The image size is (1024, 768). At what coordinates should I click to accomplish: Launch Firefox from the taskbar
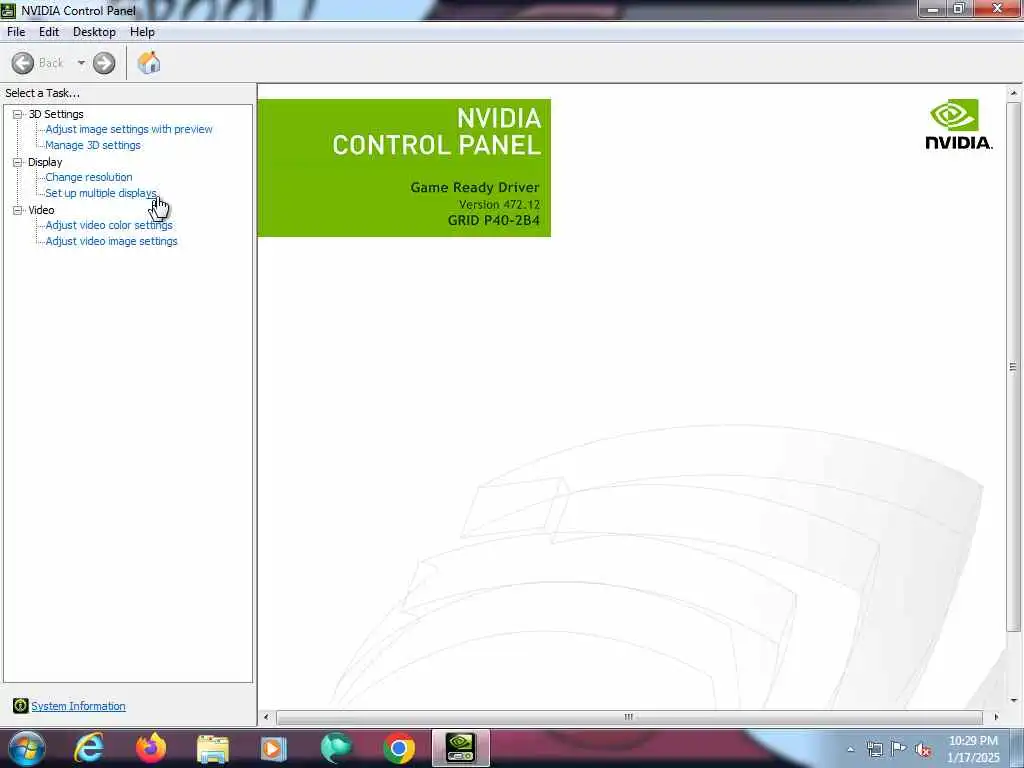point(151,748)
